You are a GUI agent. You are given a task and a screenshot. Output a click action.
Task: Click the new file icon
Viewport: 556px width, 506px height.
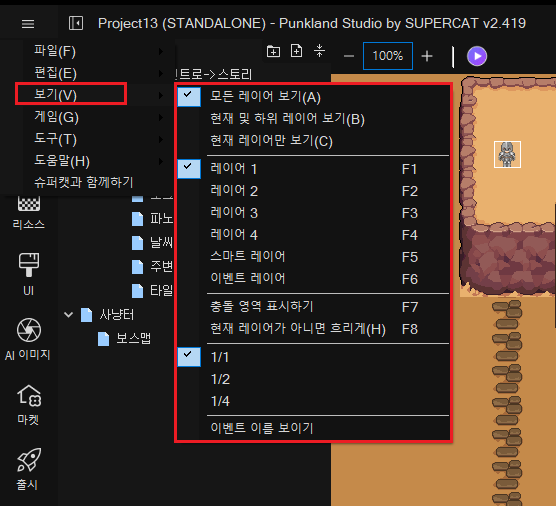[x=296, y=51]
